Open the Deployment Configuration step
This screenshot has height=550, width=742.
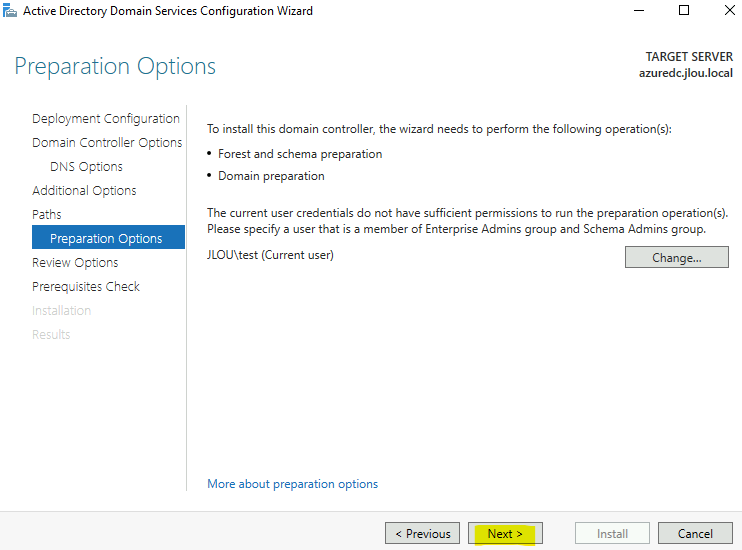(106, 118)
